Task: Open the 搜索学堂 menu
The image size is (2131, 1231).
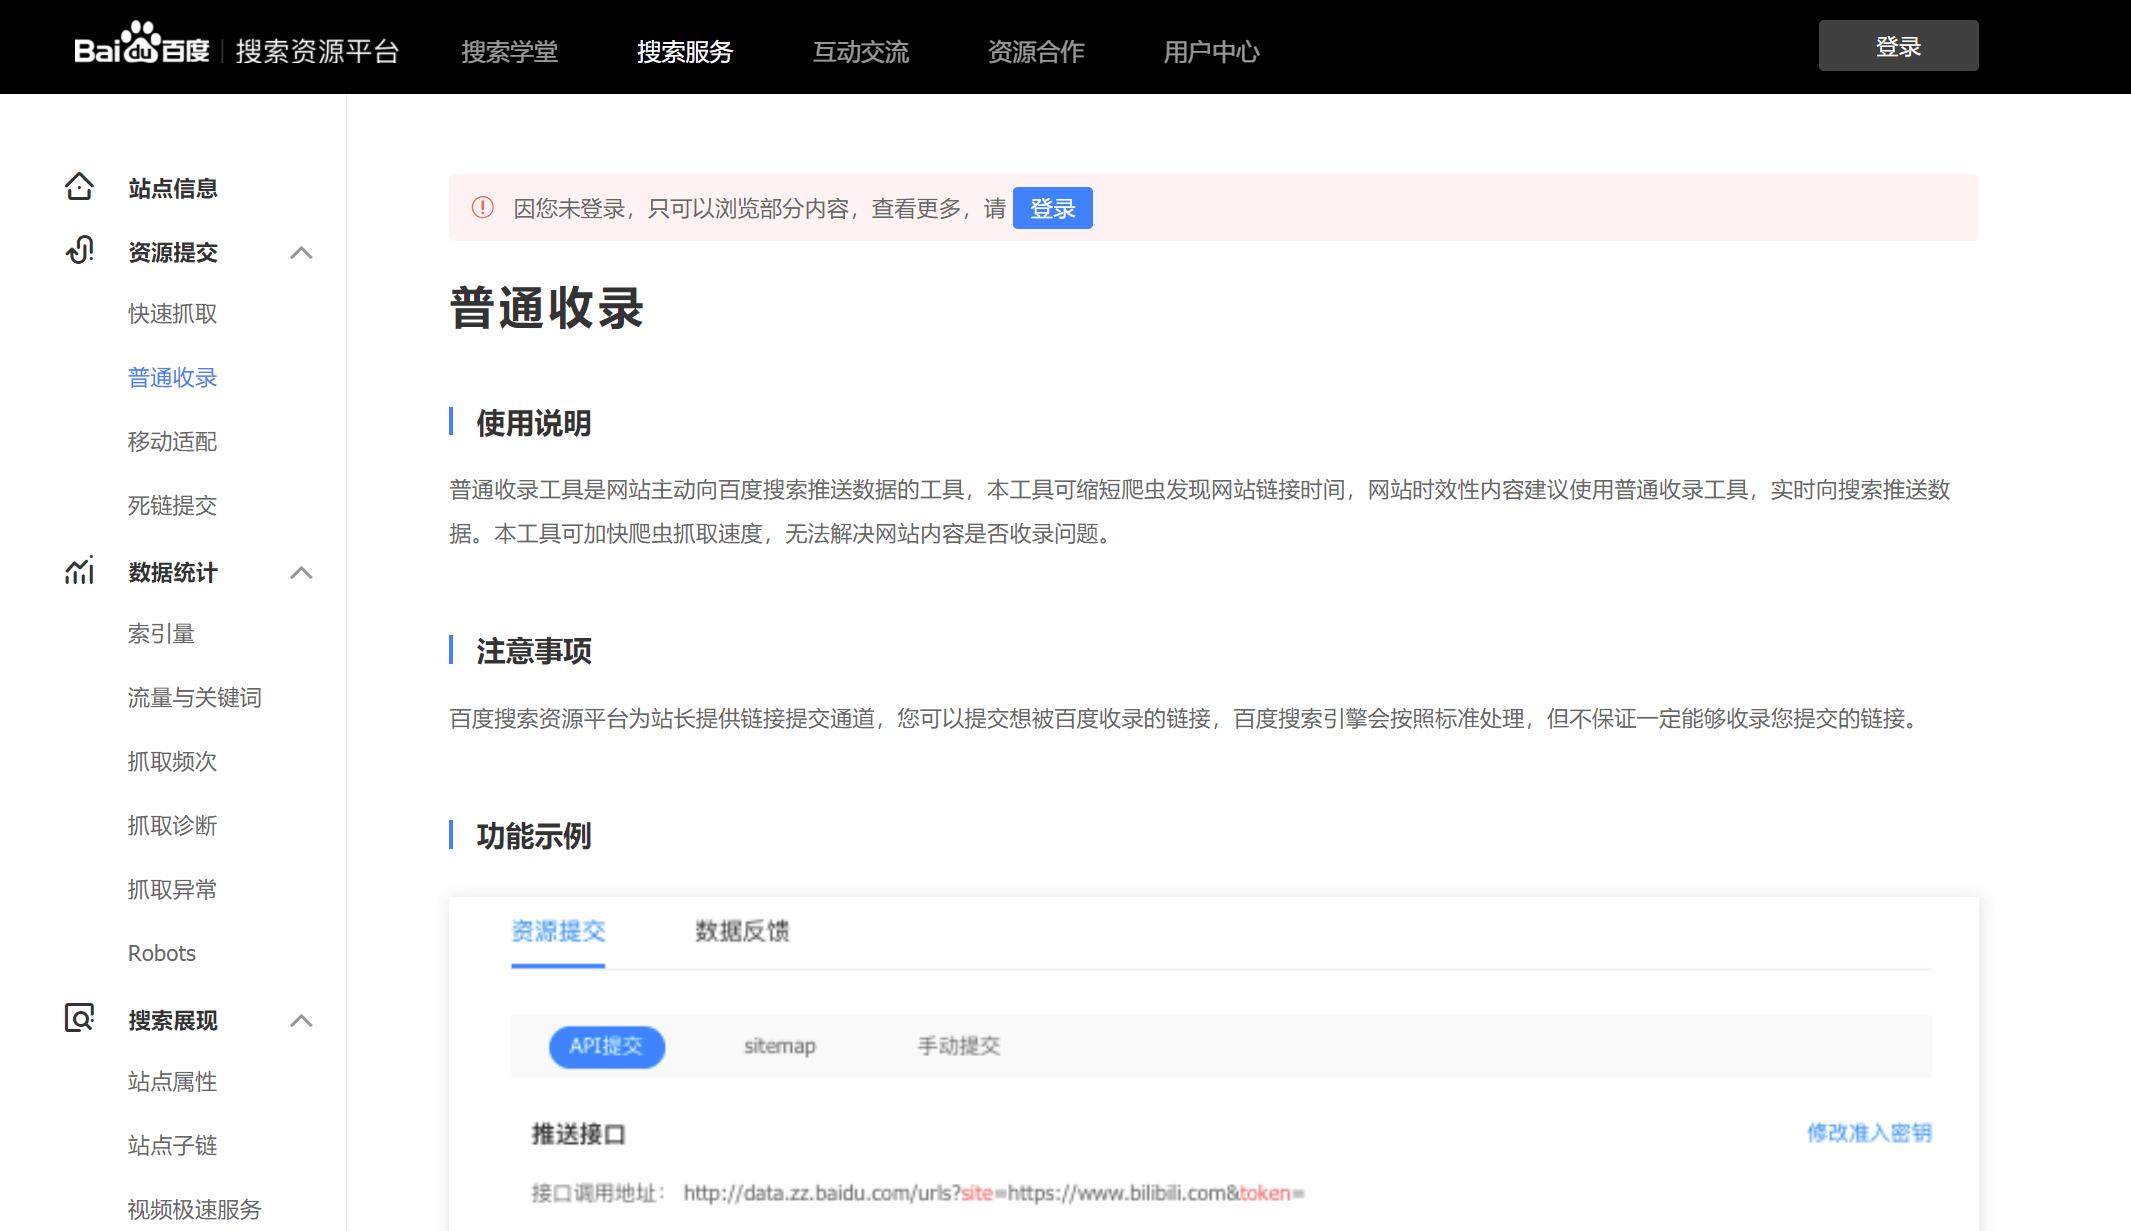Action: pyautogui.click(x=510, y=51)
